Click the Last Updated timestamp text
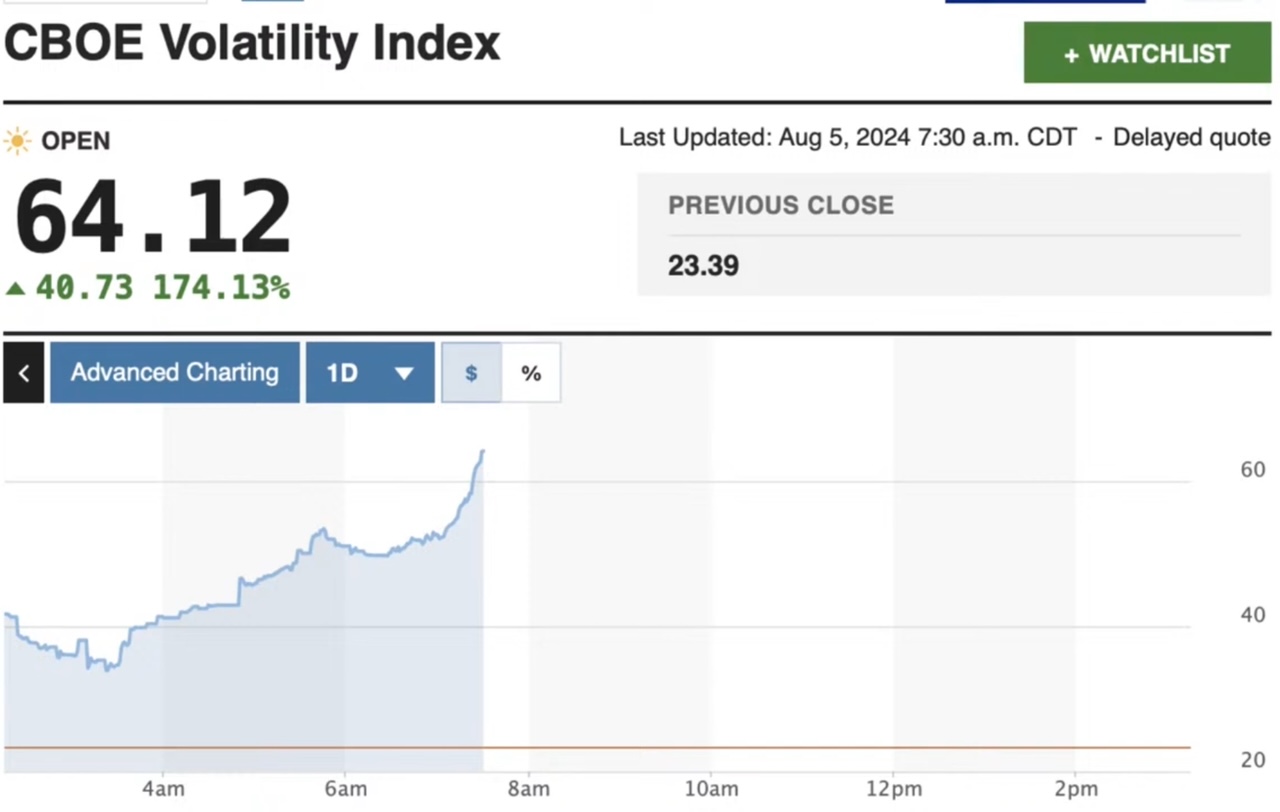 coord(847,137)
